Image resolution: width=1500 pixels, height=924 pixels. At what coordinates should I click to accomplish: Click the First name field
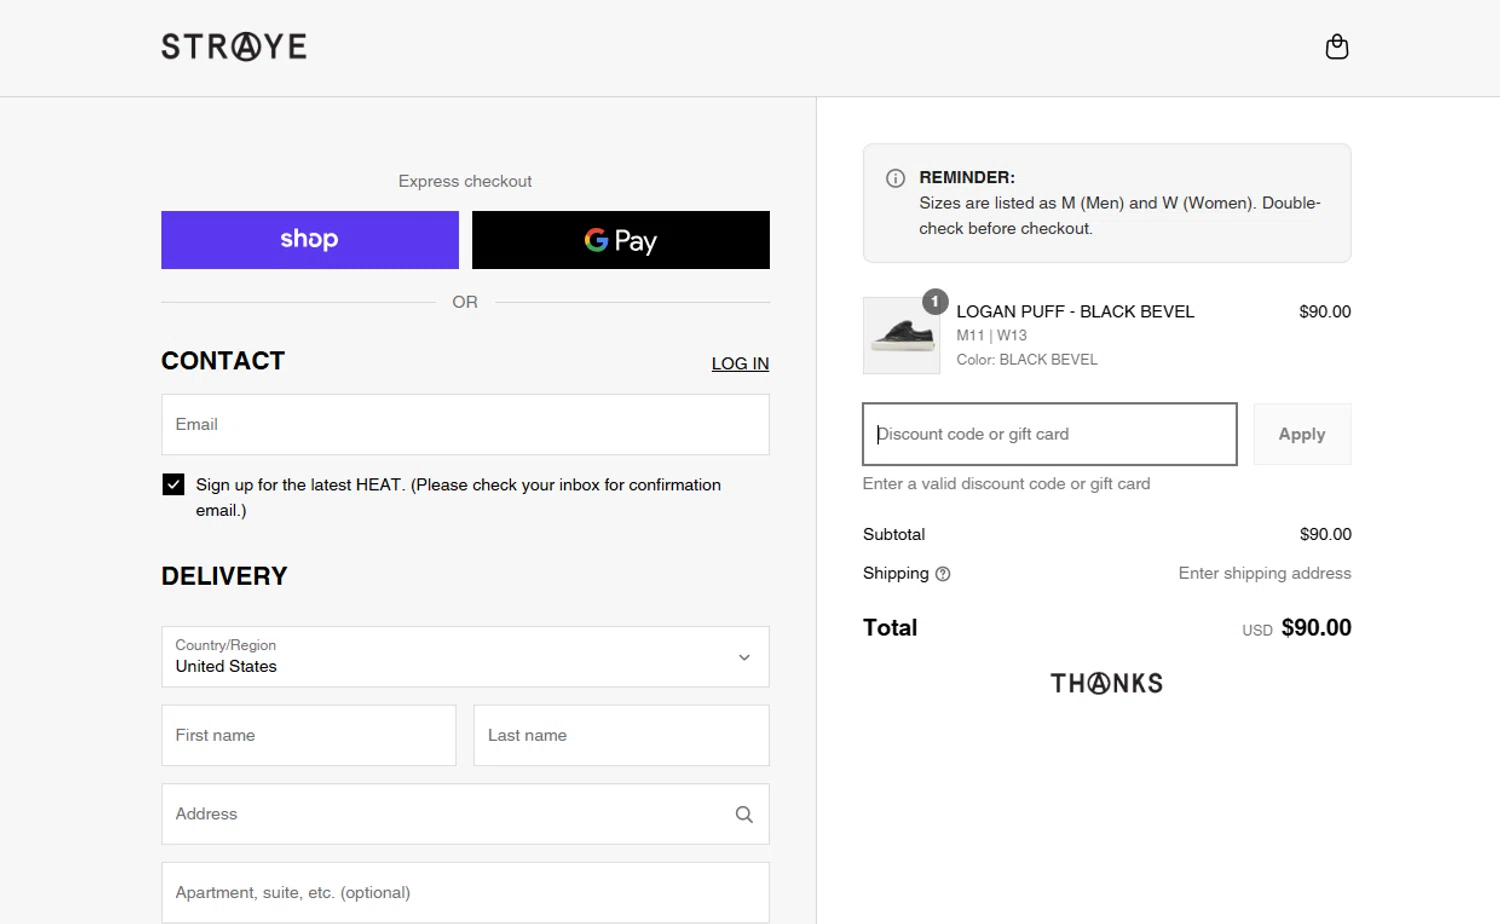309,735
